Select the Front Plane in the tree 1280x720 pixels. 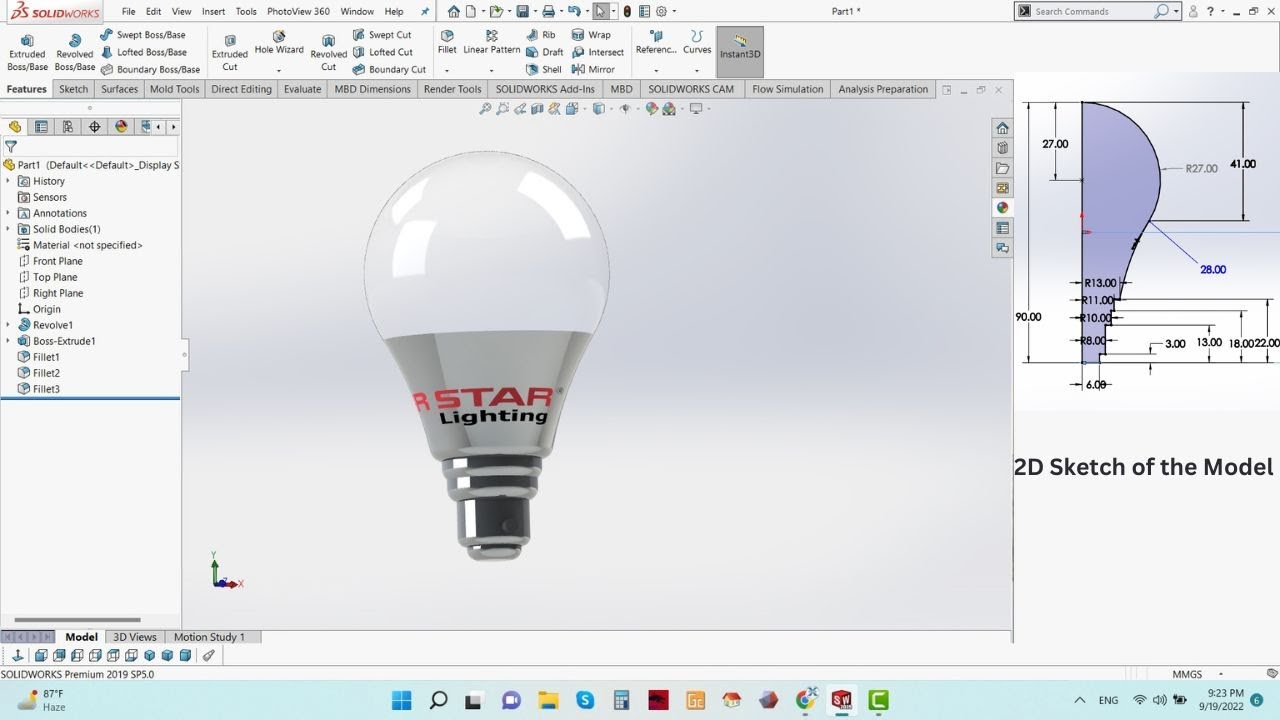pos(57,261)
